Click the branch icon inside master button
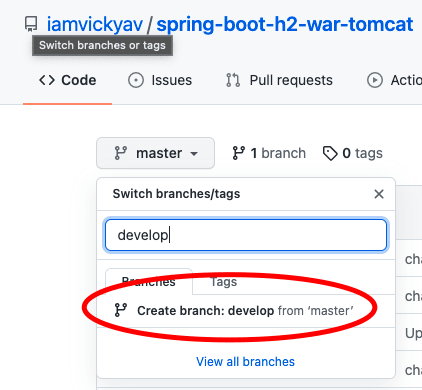Viewport: 422px width, 390px height. click(120, 153)
